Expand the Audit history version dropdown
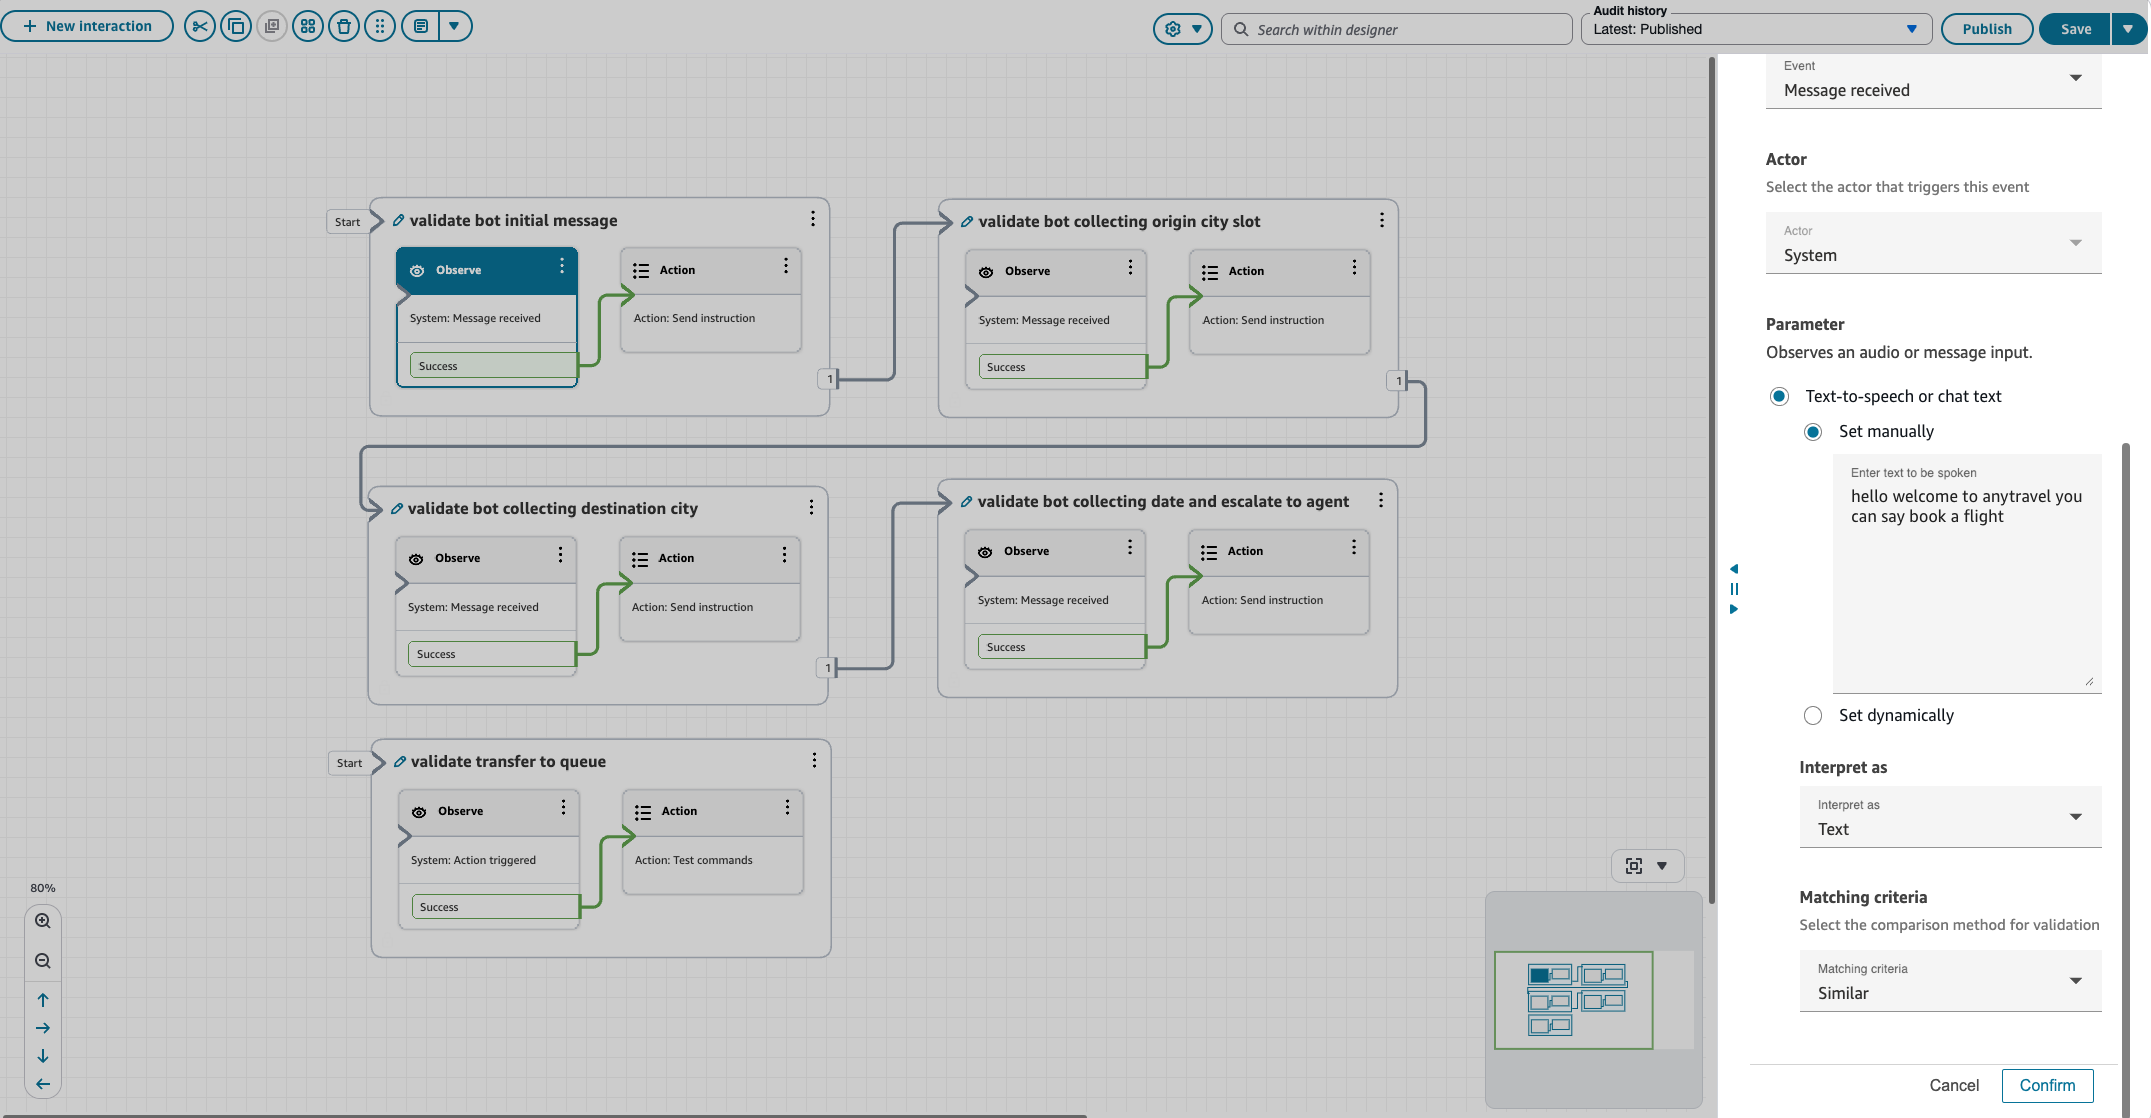The height and width of the screenshot is (1118, 2151). tap(1756, 29)
